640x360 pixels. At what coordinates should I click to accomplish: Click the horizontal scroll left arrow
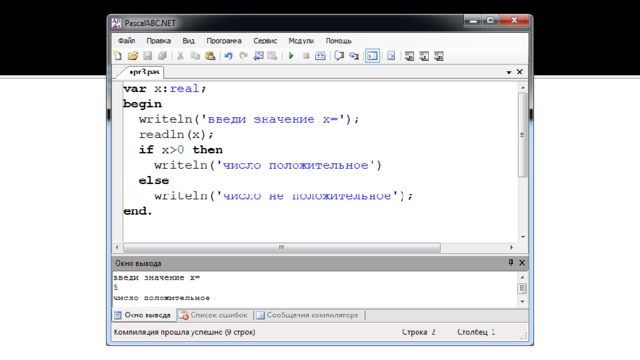pyautogui.click(x=118, y=247)
